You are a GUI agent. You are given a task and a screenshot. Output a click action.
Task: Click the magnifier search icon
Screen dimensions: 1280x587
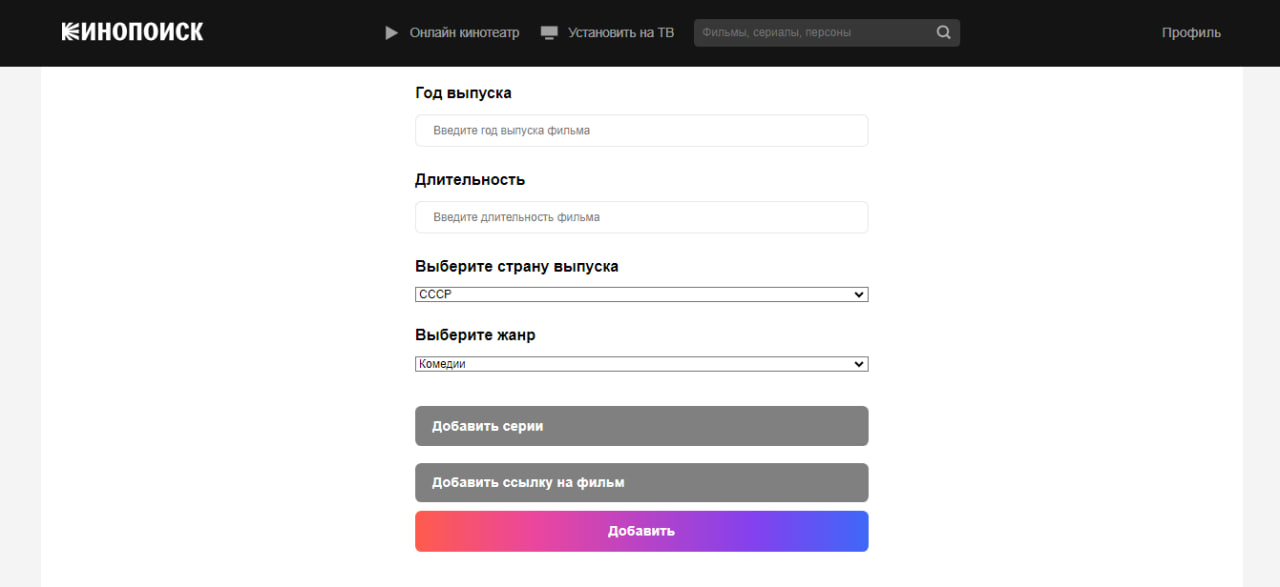943,32
